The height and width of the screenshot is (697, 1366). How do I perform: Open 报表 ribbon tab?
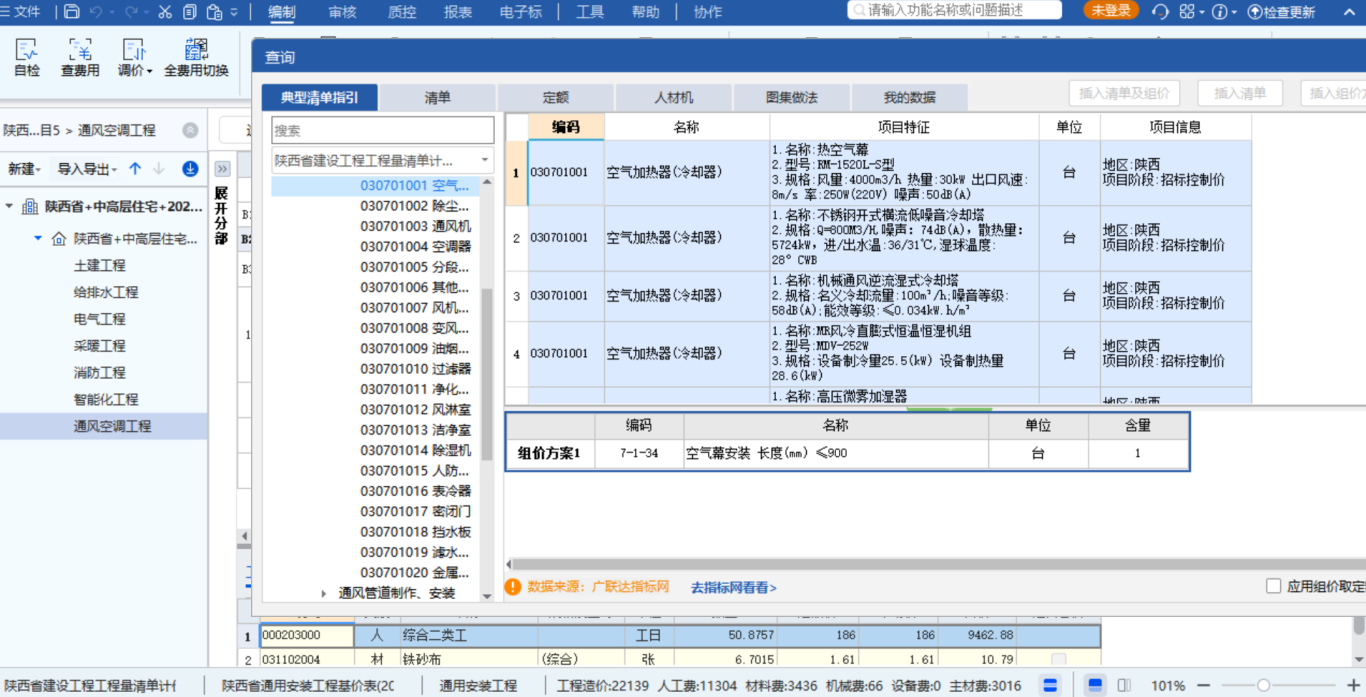pyautogui.click(x=458, y=12)
